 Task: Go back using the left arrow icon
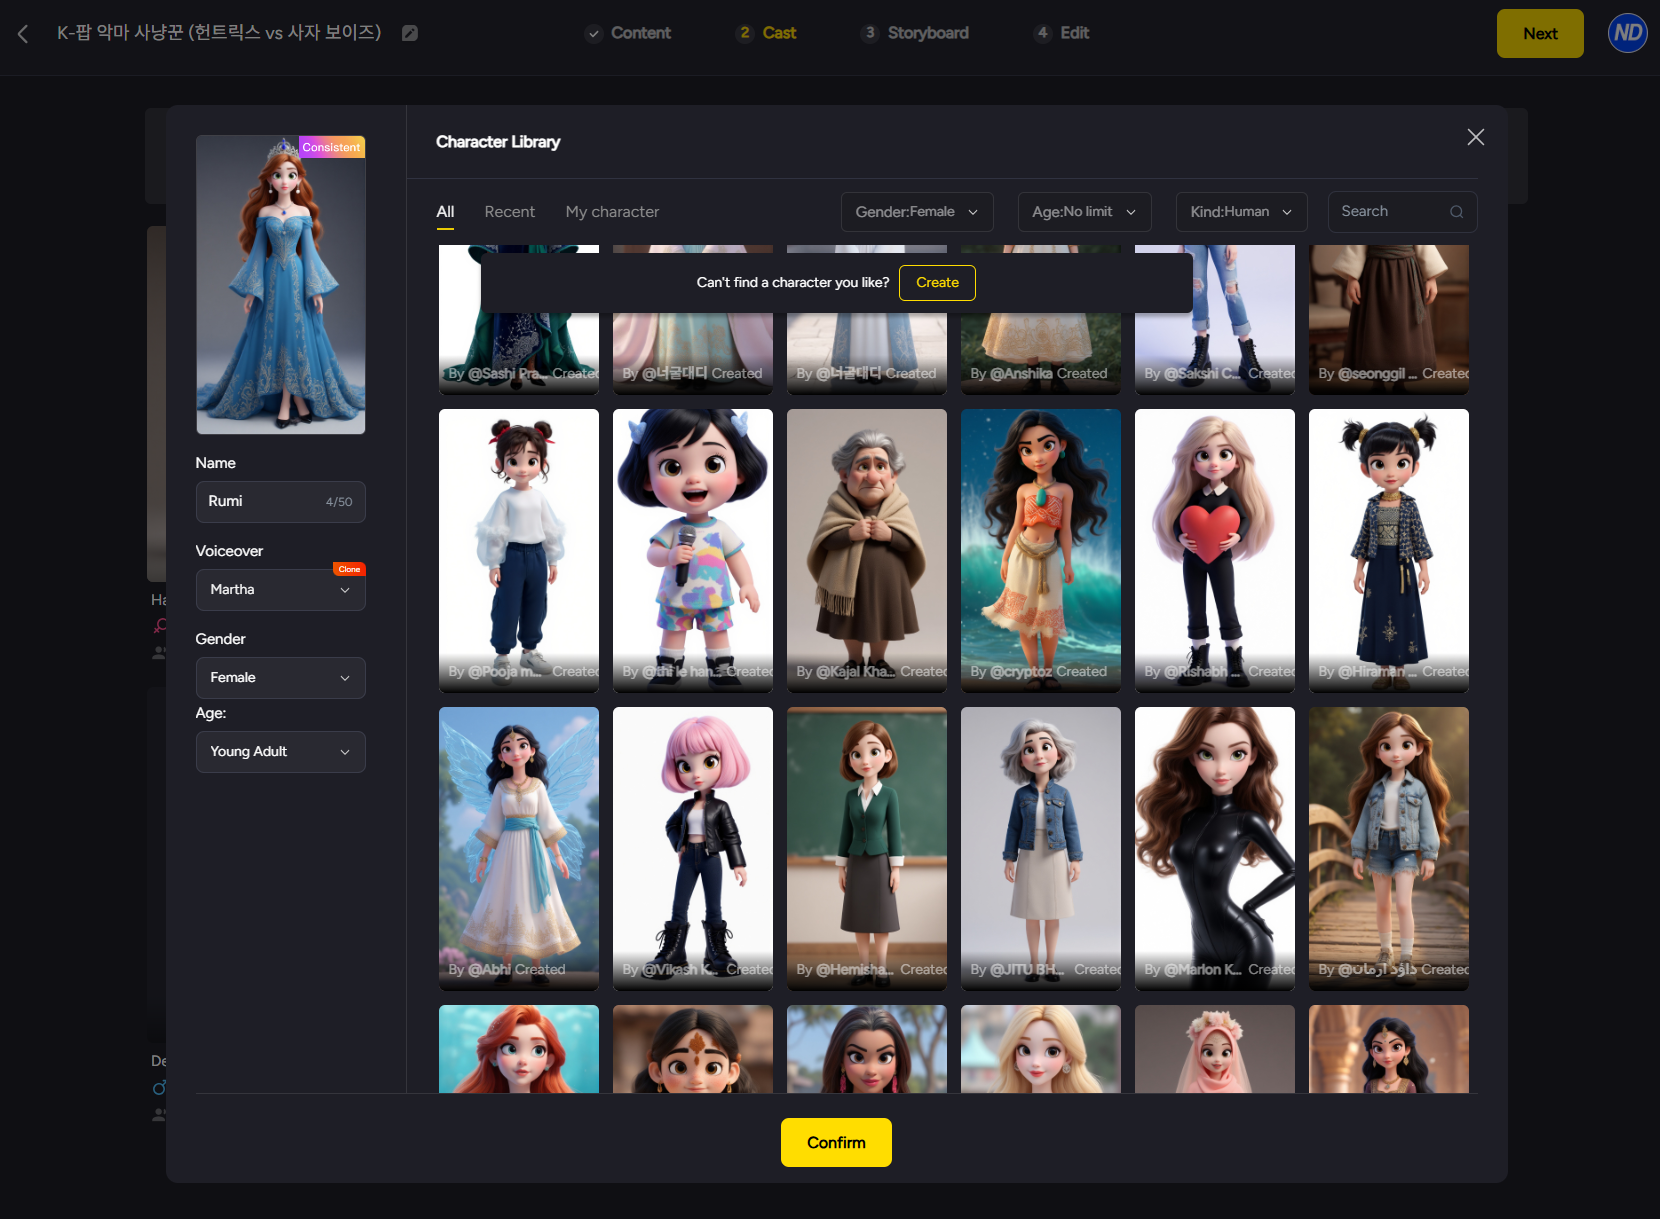(23, 34)
